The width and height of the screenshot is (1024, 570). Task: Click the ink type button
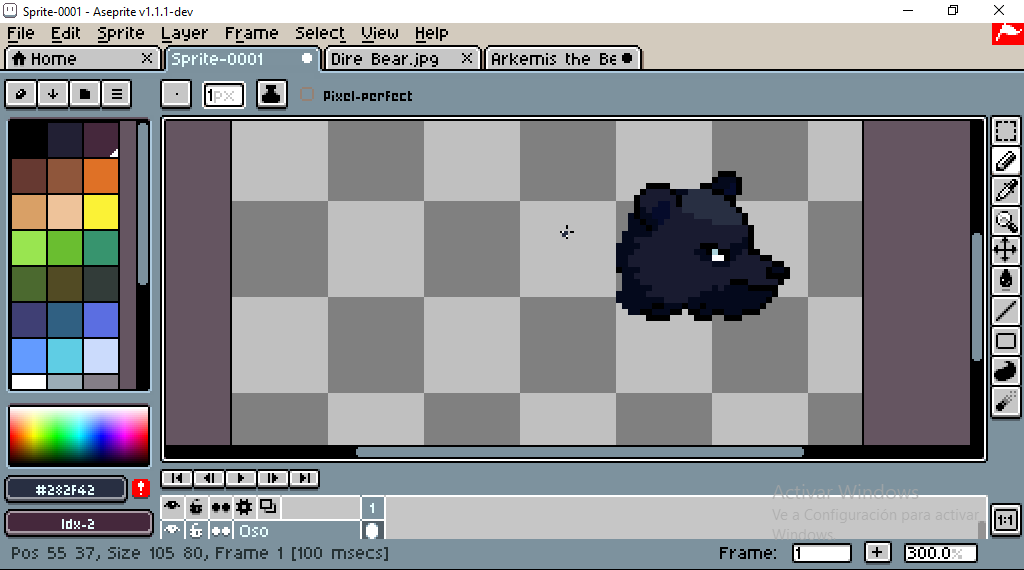pyautogui.click(x=270, y=95)
